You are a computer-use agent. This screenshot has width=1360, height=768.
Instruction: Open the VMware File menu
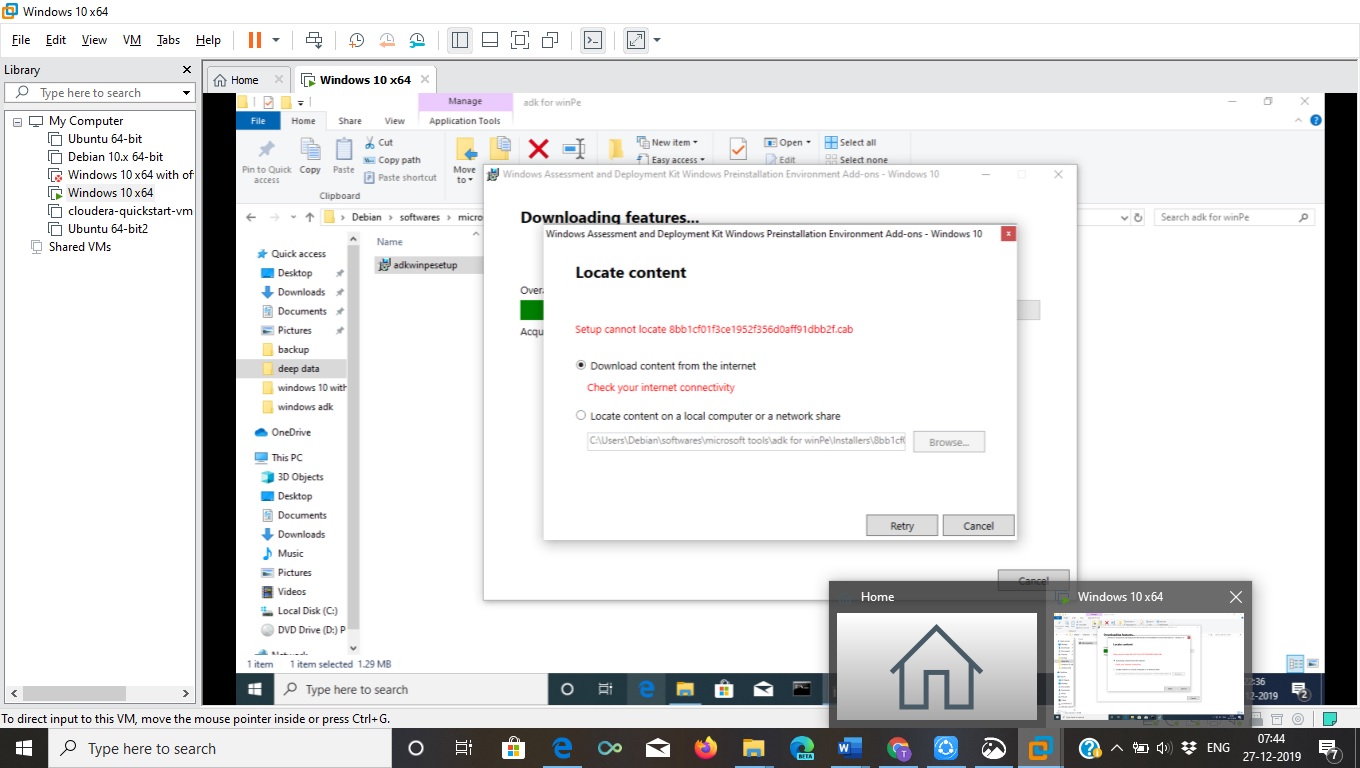pos(21,40)
